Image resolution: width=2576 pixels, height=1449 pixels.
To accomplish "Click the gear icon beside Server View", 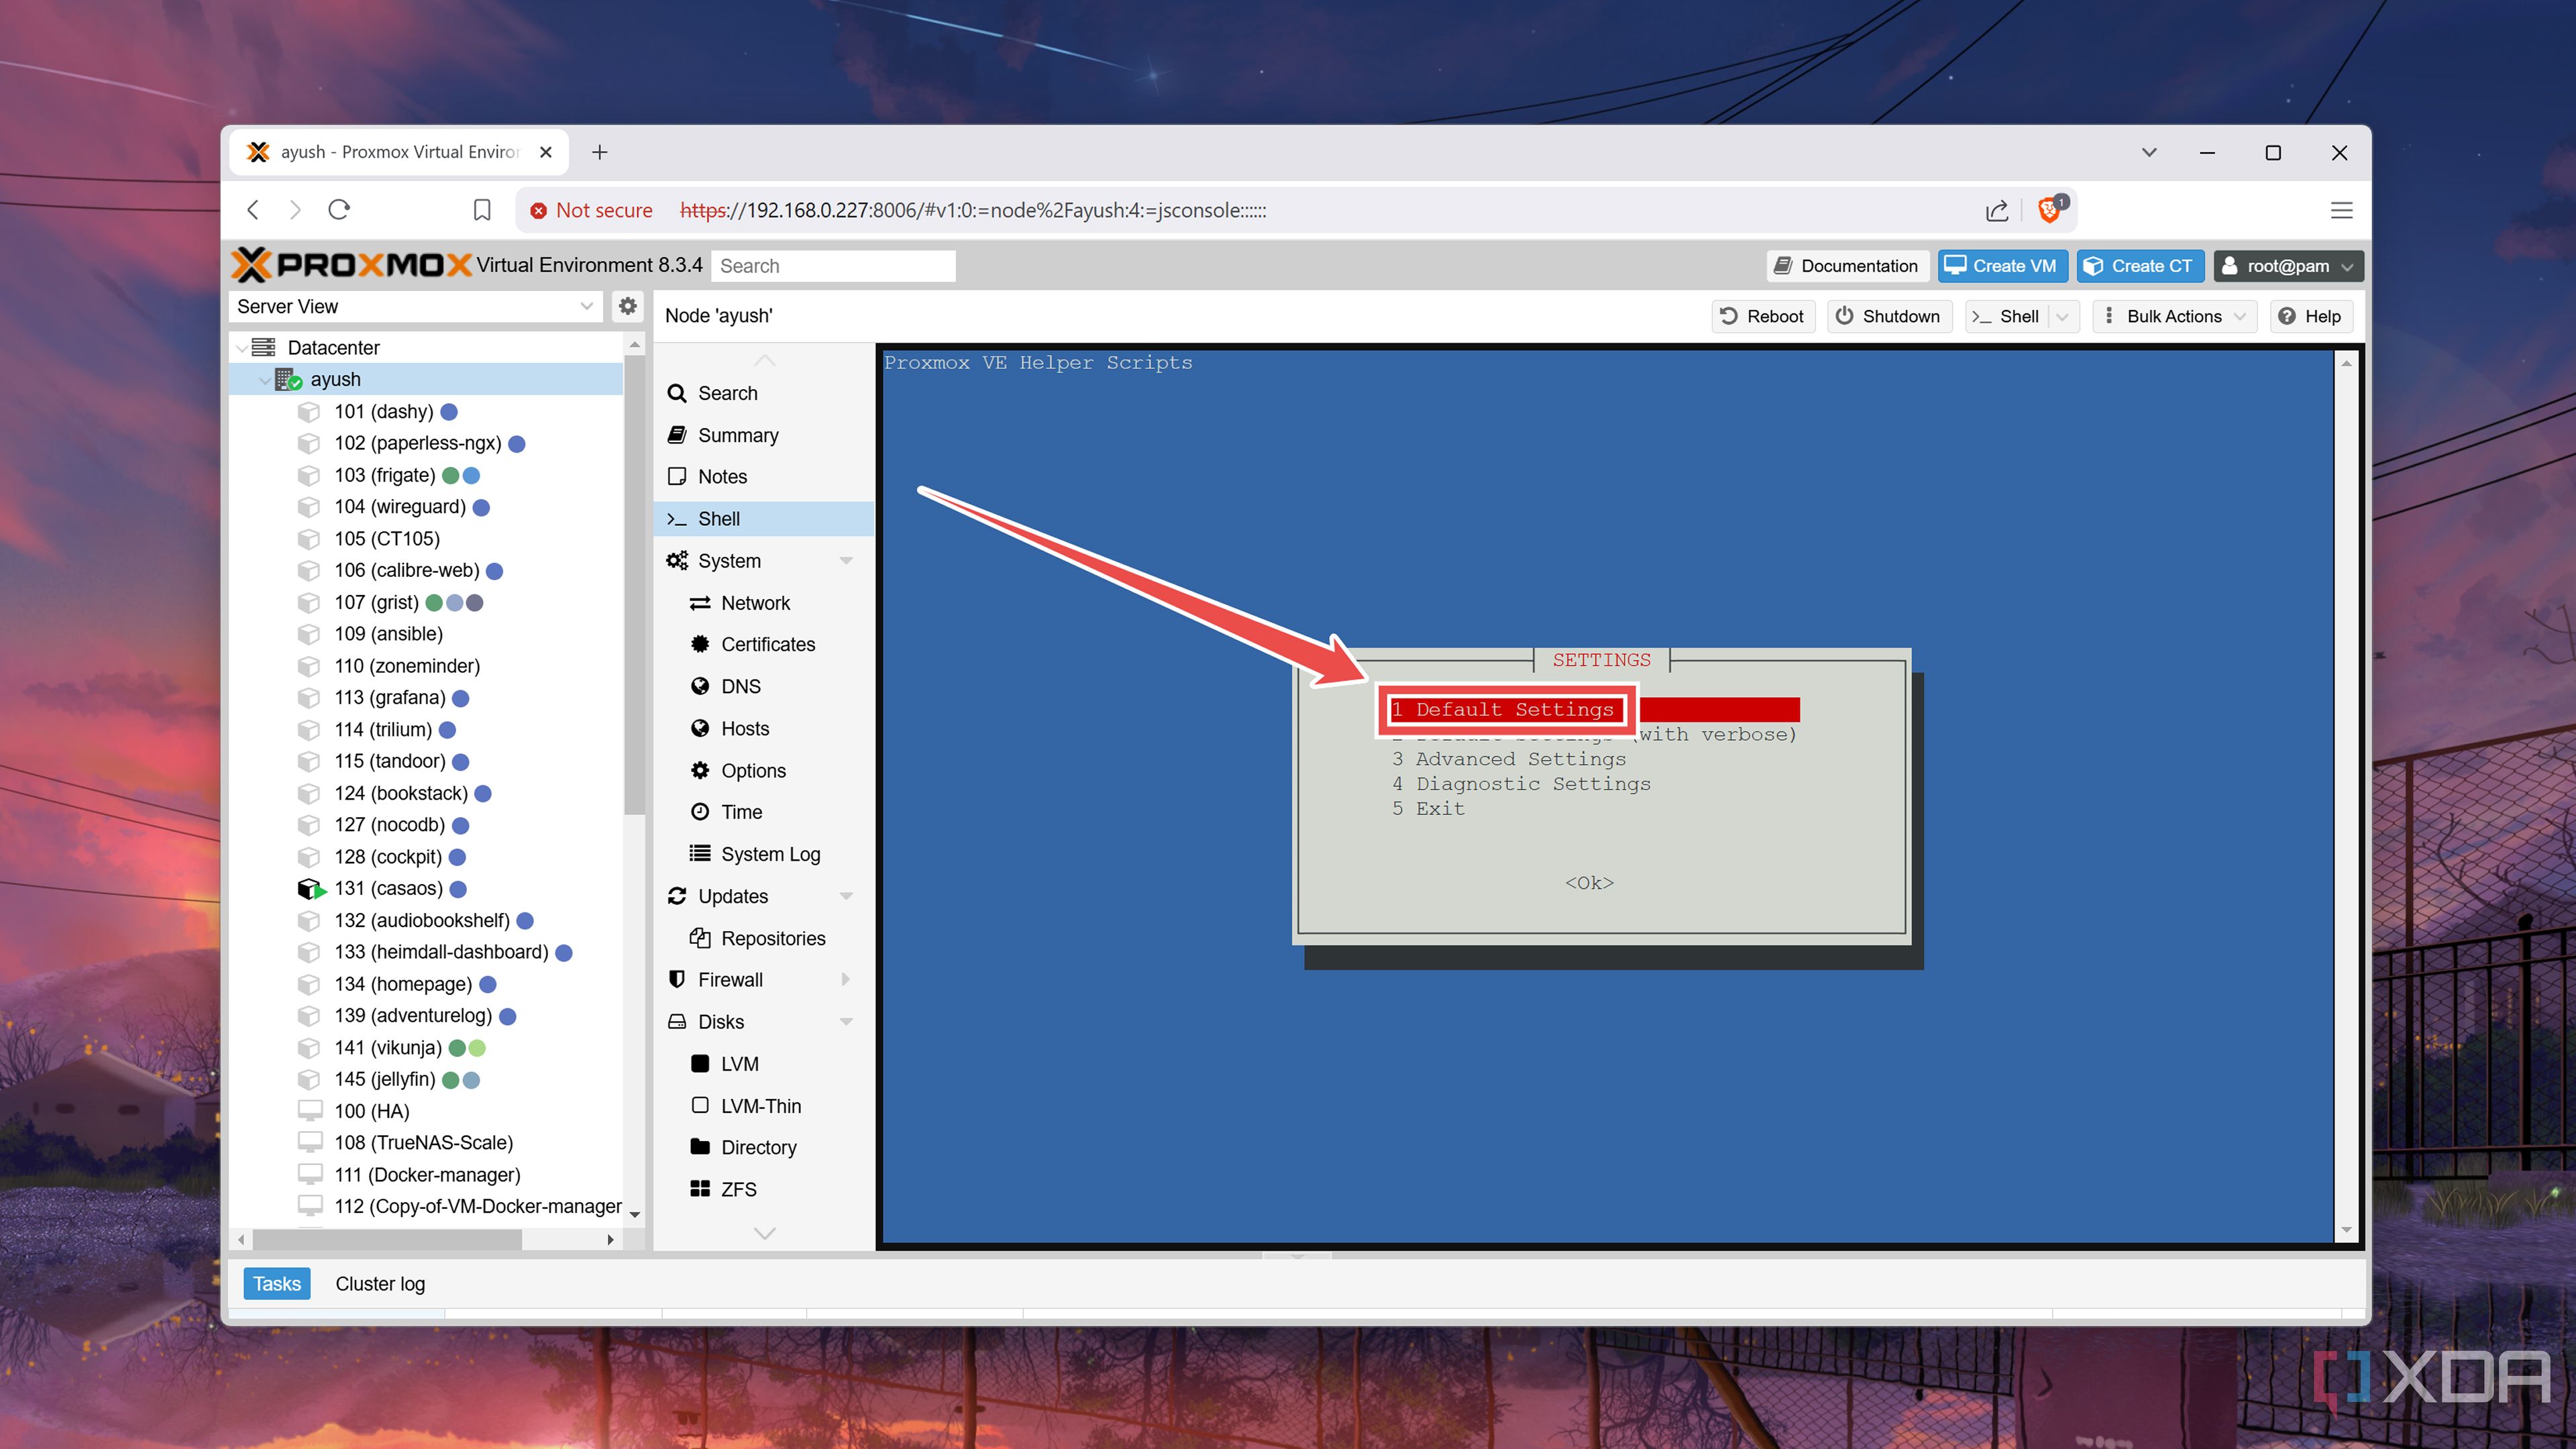I will coord(628,306).
